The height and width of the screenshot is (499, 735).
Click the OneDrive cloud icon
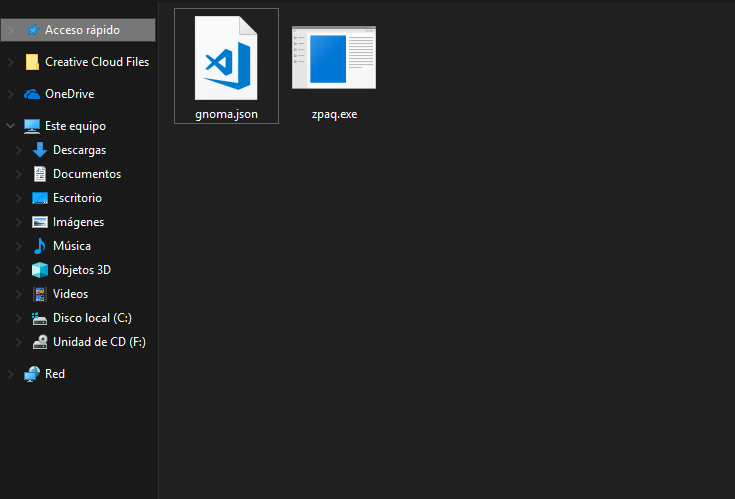pos(32,94)
